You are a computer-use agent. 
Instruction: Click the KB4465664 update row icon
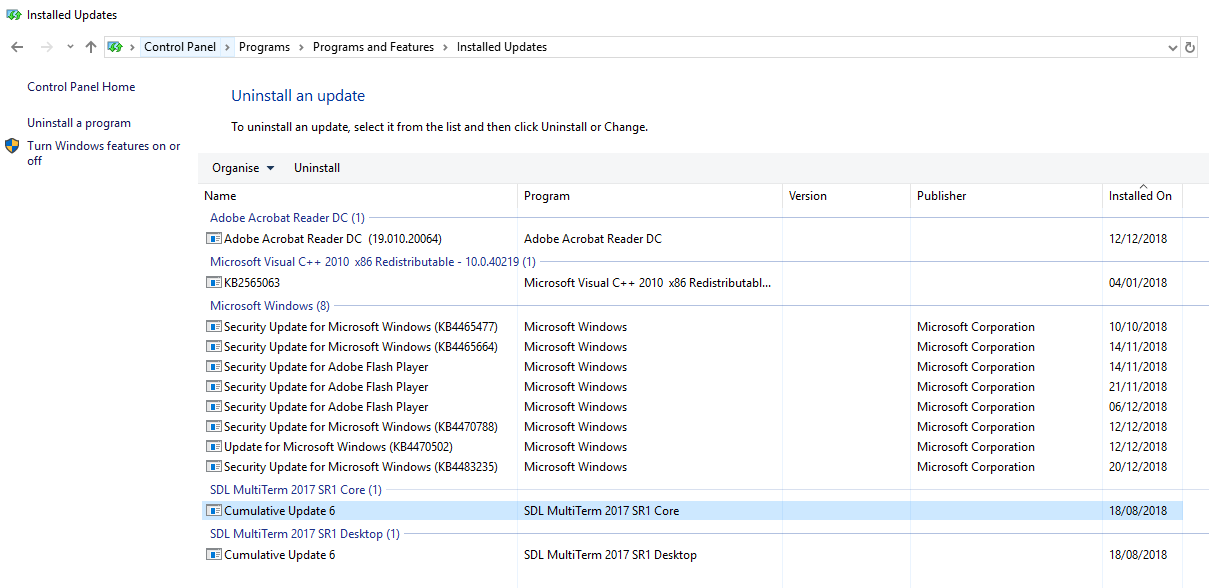(213, 347)
